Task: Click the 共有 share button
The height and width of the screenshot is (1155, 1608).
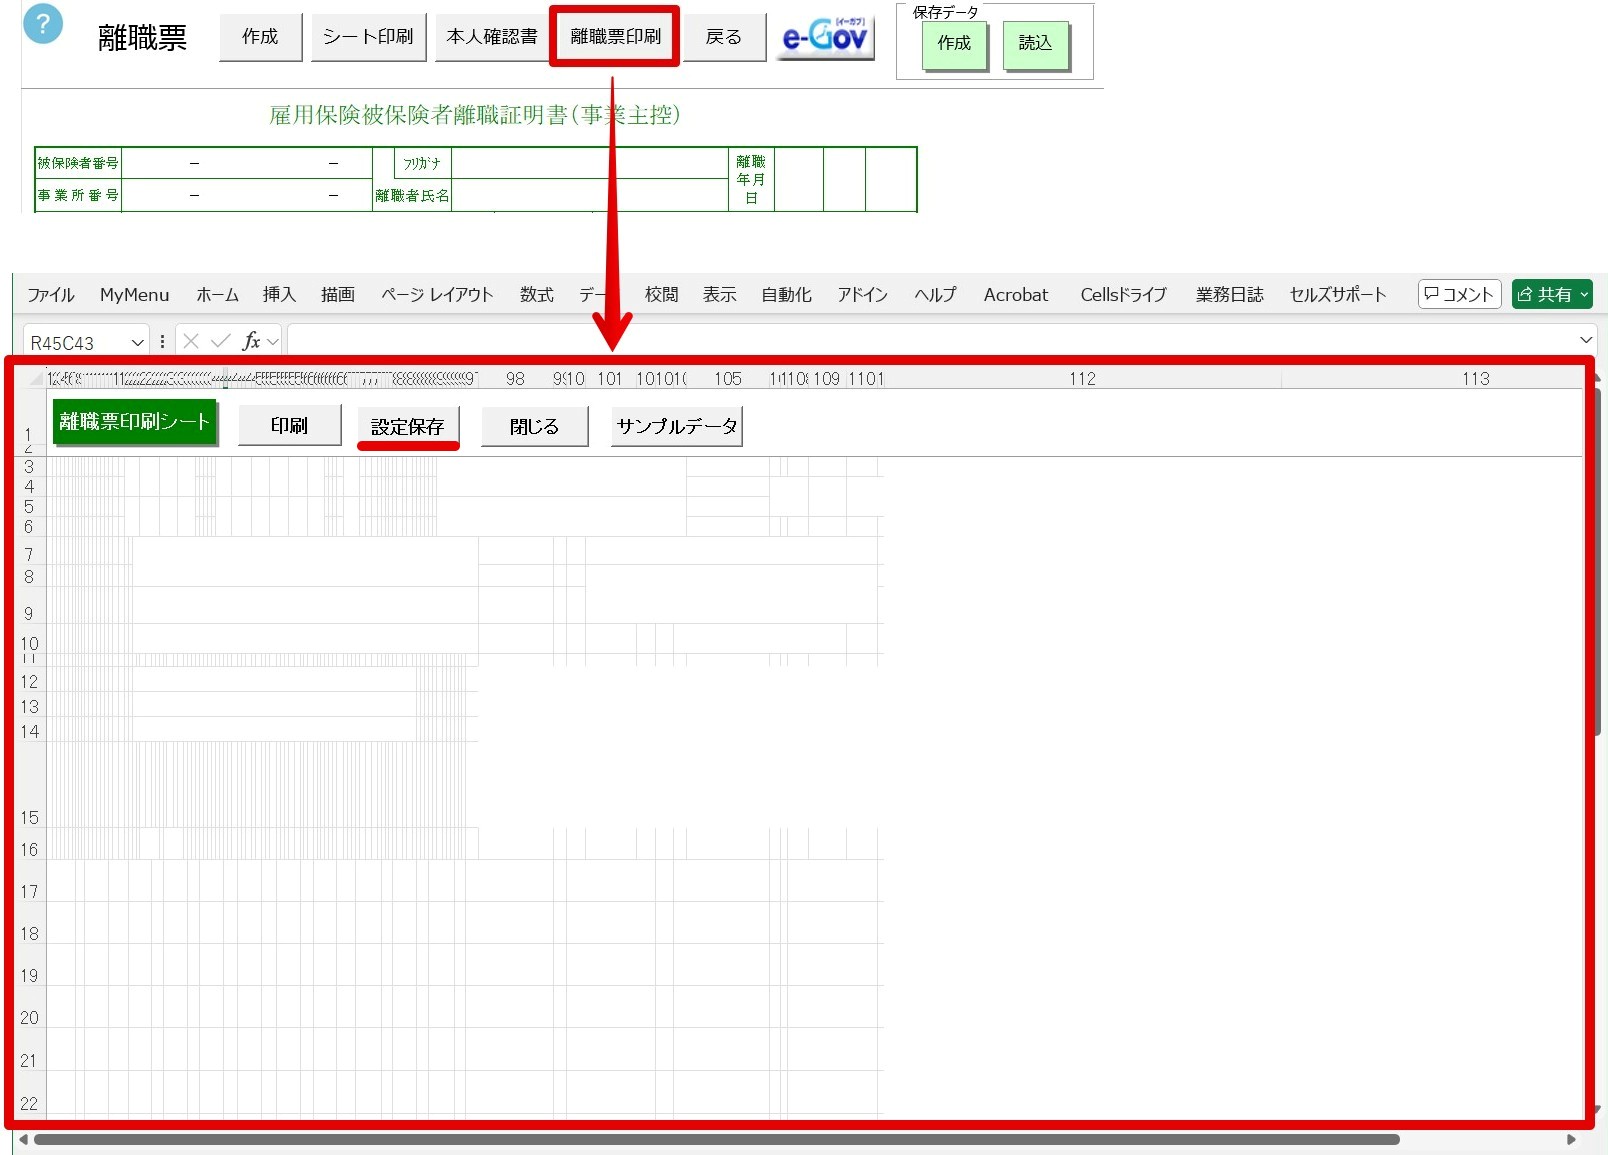Action: 1552,294
